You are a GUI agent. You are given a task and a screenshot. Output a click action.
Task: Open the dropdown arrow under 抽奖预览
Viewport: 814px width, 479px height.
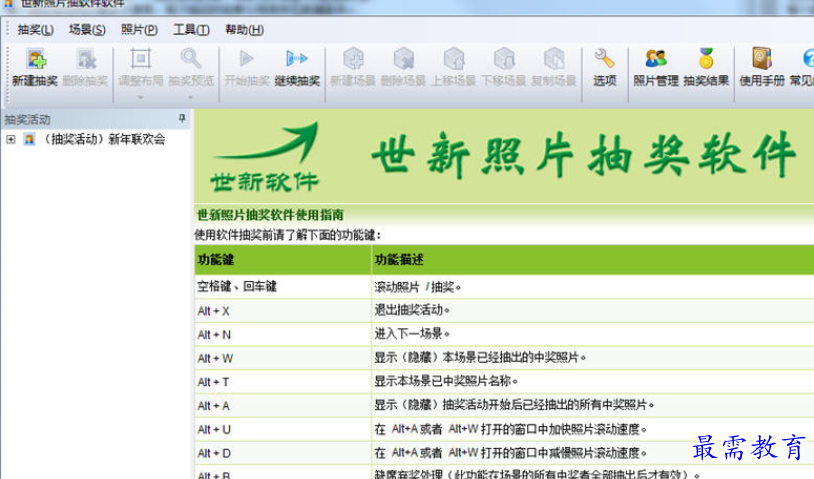pos(191,97)
